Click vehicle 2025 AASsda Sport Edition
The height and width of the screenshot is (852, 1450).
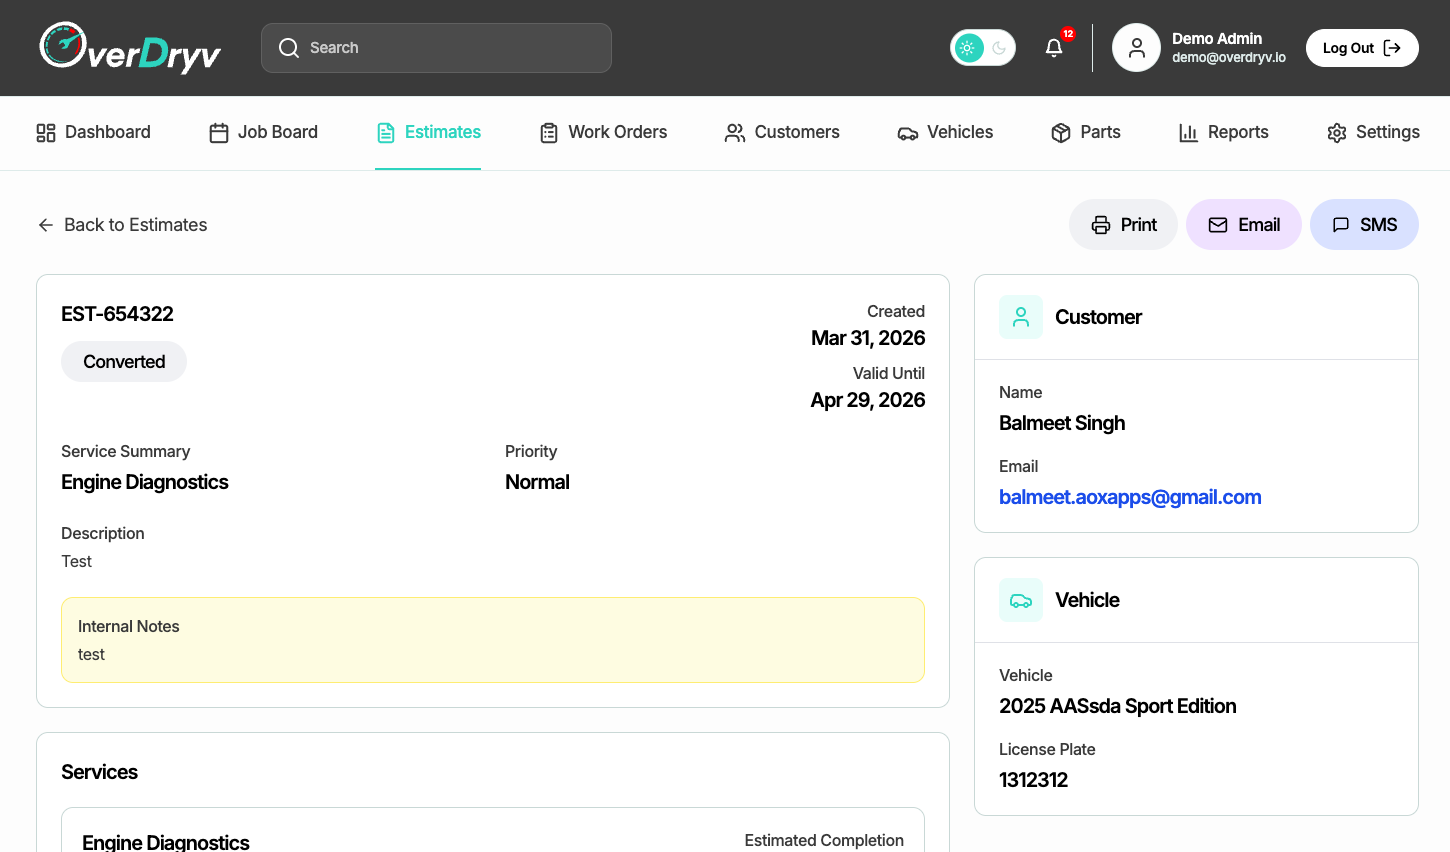pyautogui.click(x=1118, y=706)
